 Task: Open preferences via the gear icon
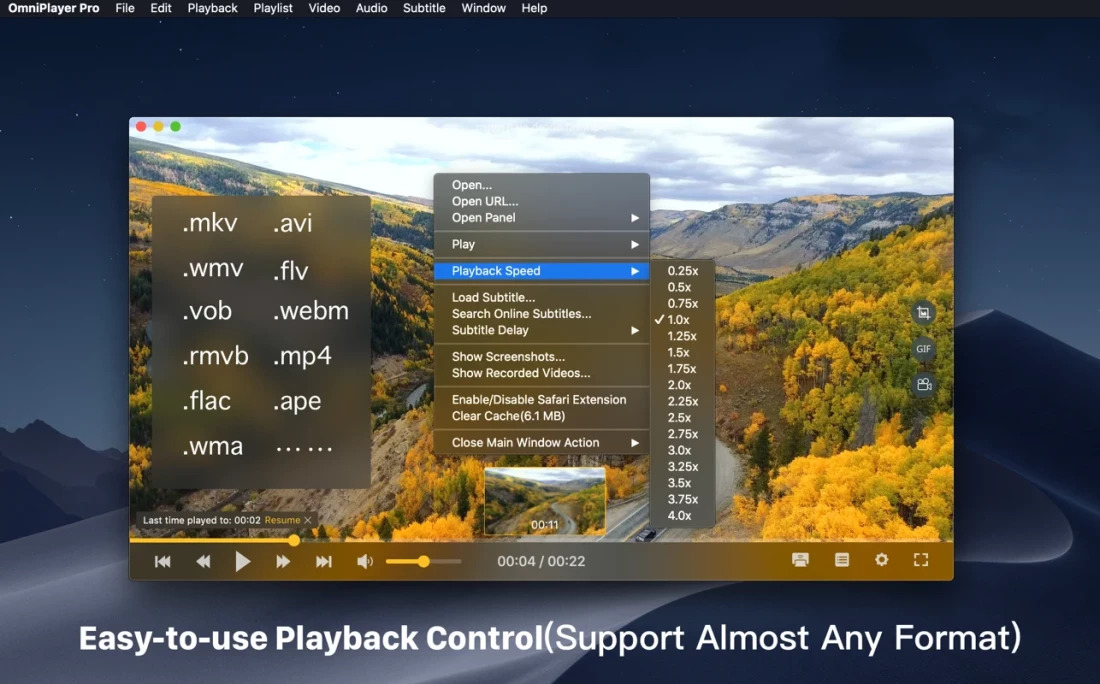881,560
